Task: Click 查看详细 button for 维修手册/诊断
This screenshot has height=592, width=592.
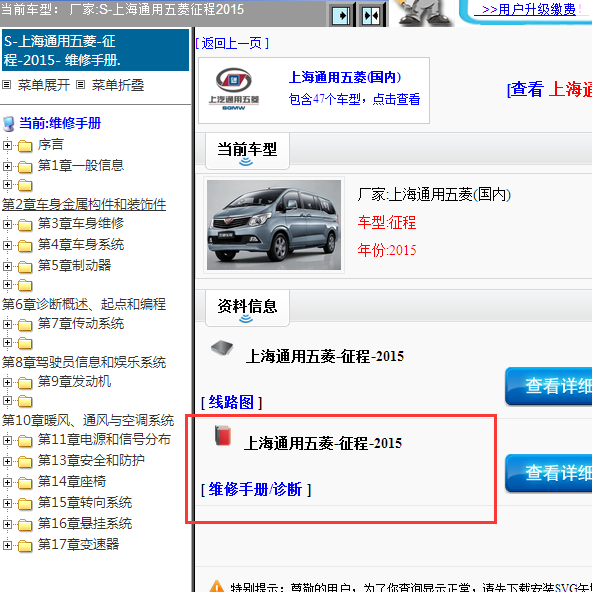Action: (x=549, y=473)
